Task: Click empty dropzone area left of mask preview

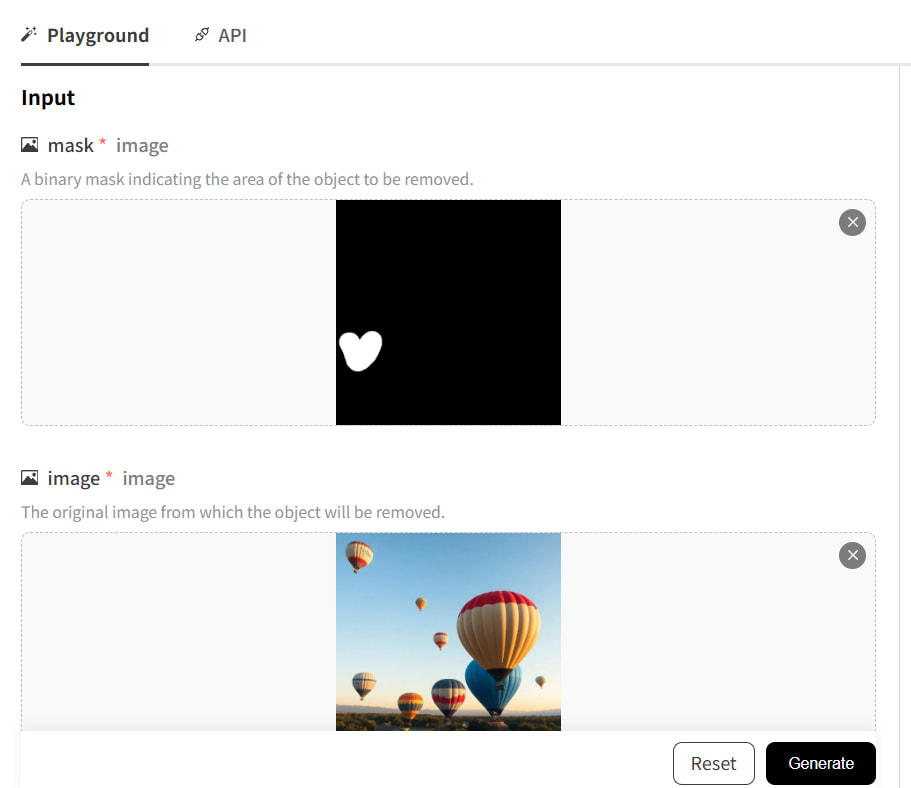Action: pos(178,312)
